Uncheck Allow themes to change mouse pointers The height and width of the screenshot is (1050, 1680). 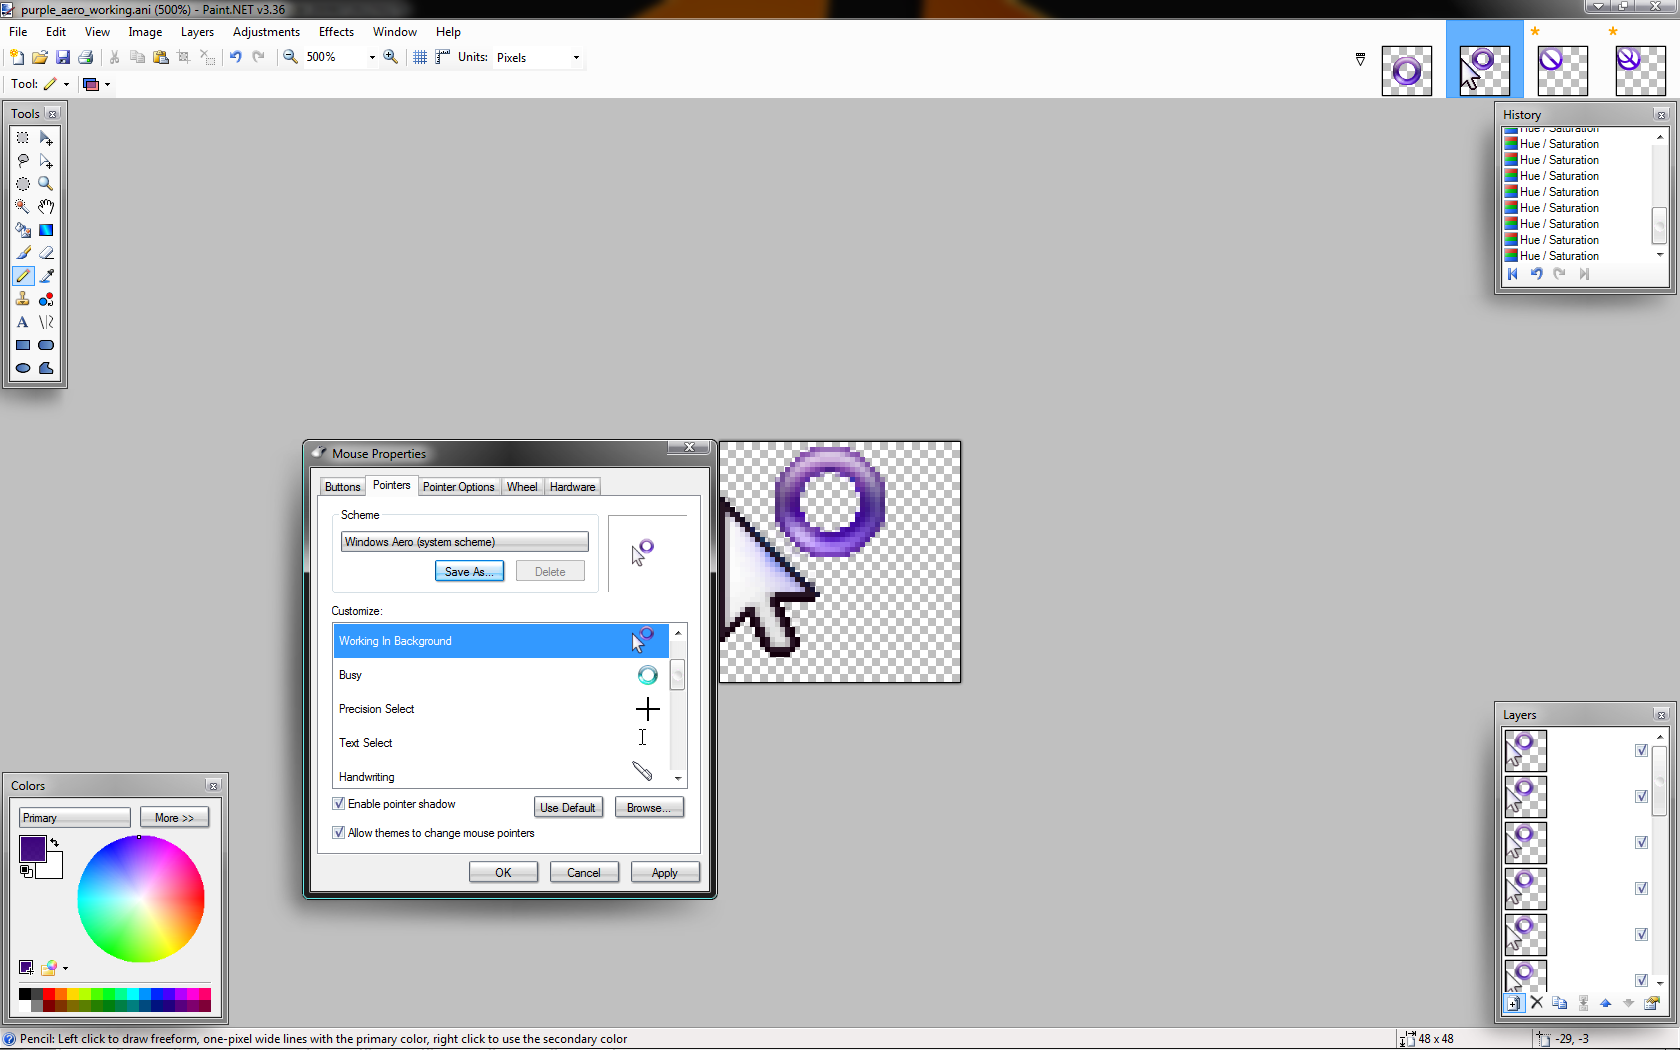pos(338,833)
